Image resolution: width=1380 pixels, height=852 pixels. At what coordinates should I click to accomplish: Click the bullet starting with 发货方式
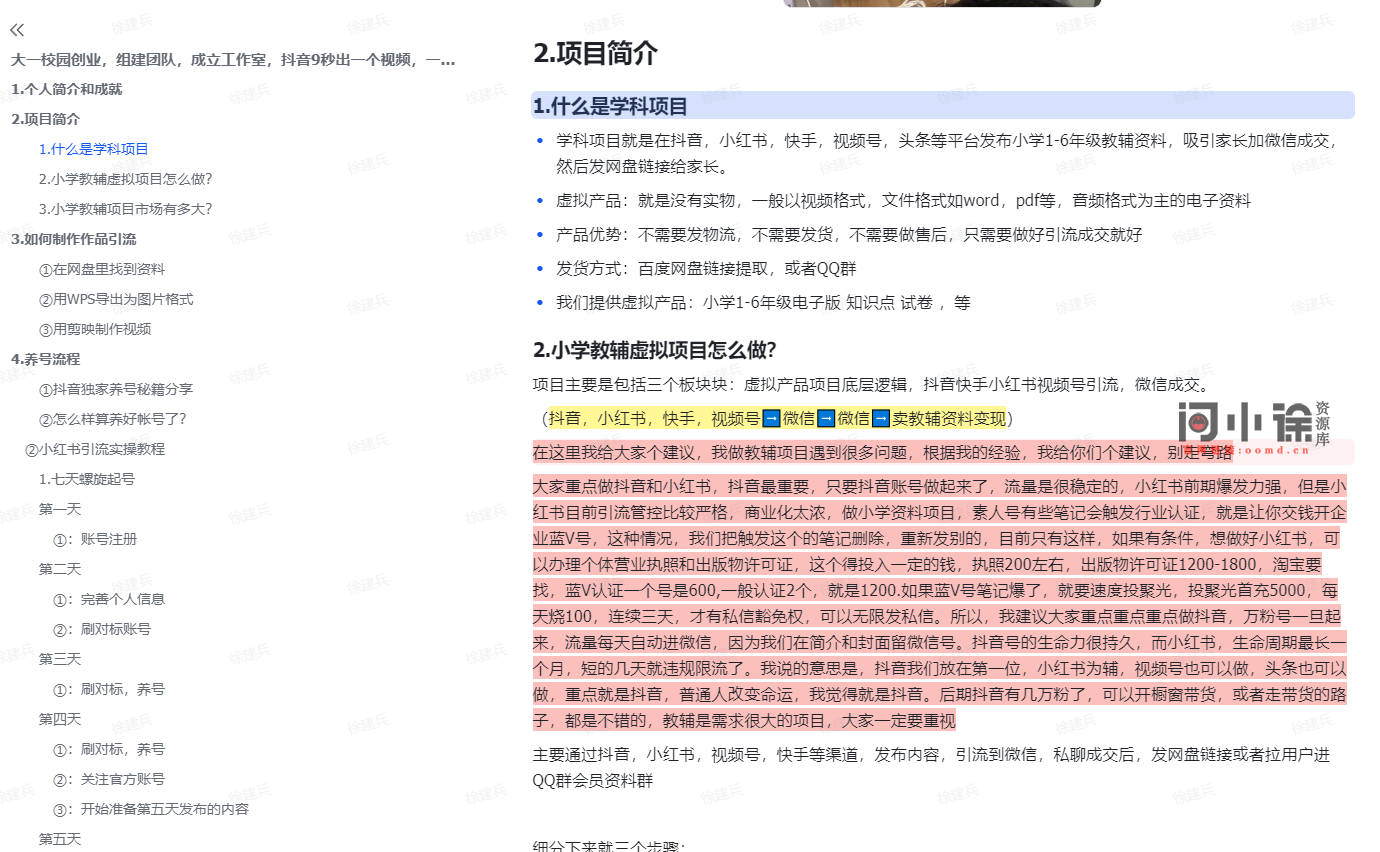(706, 268)
